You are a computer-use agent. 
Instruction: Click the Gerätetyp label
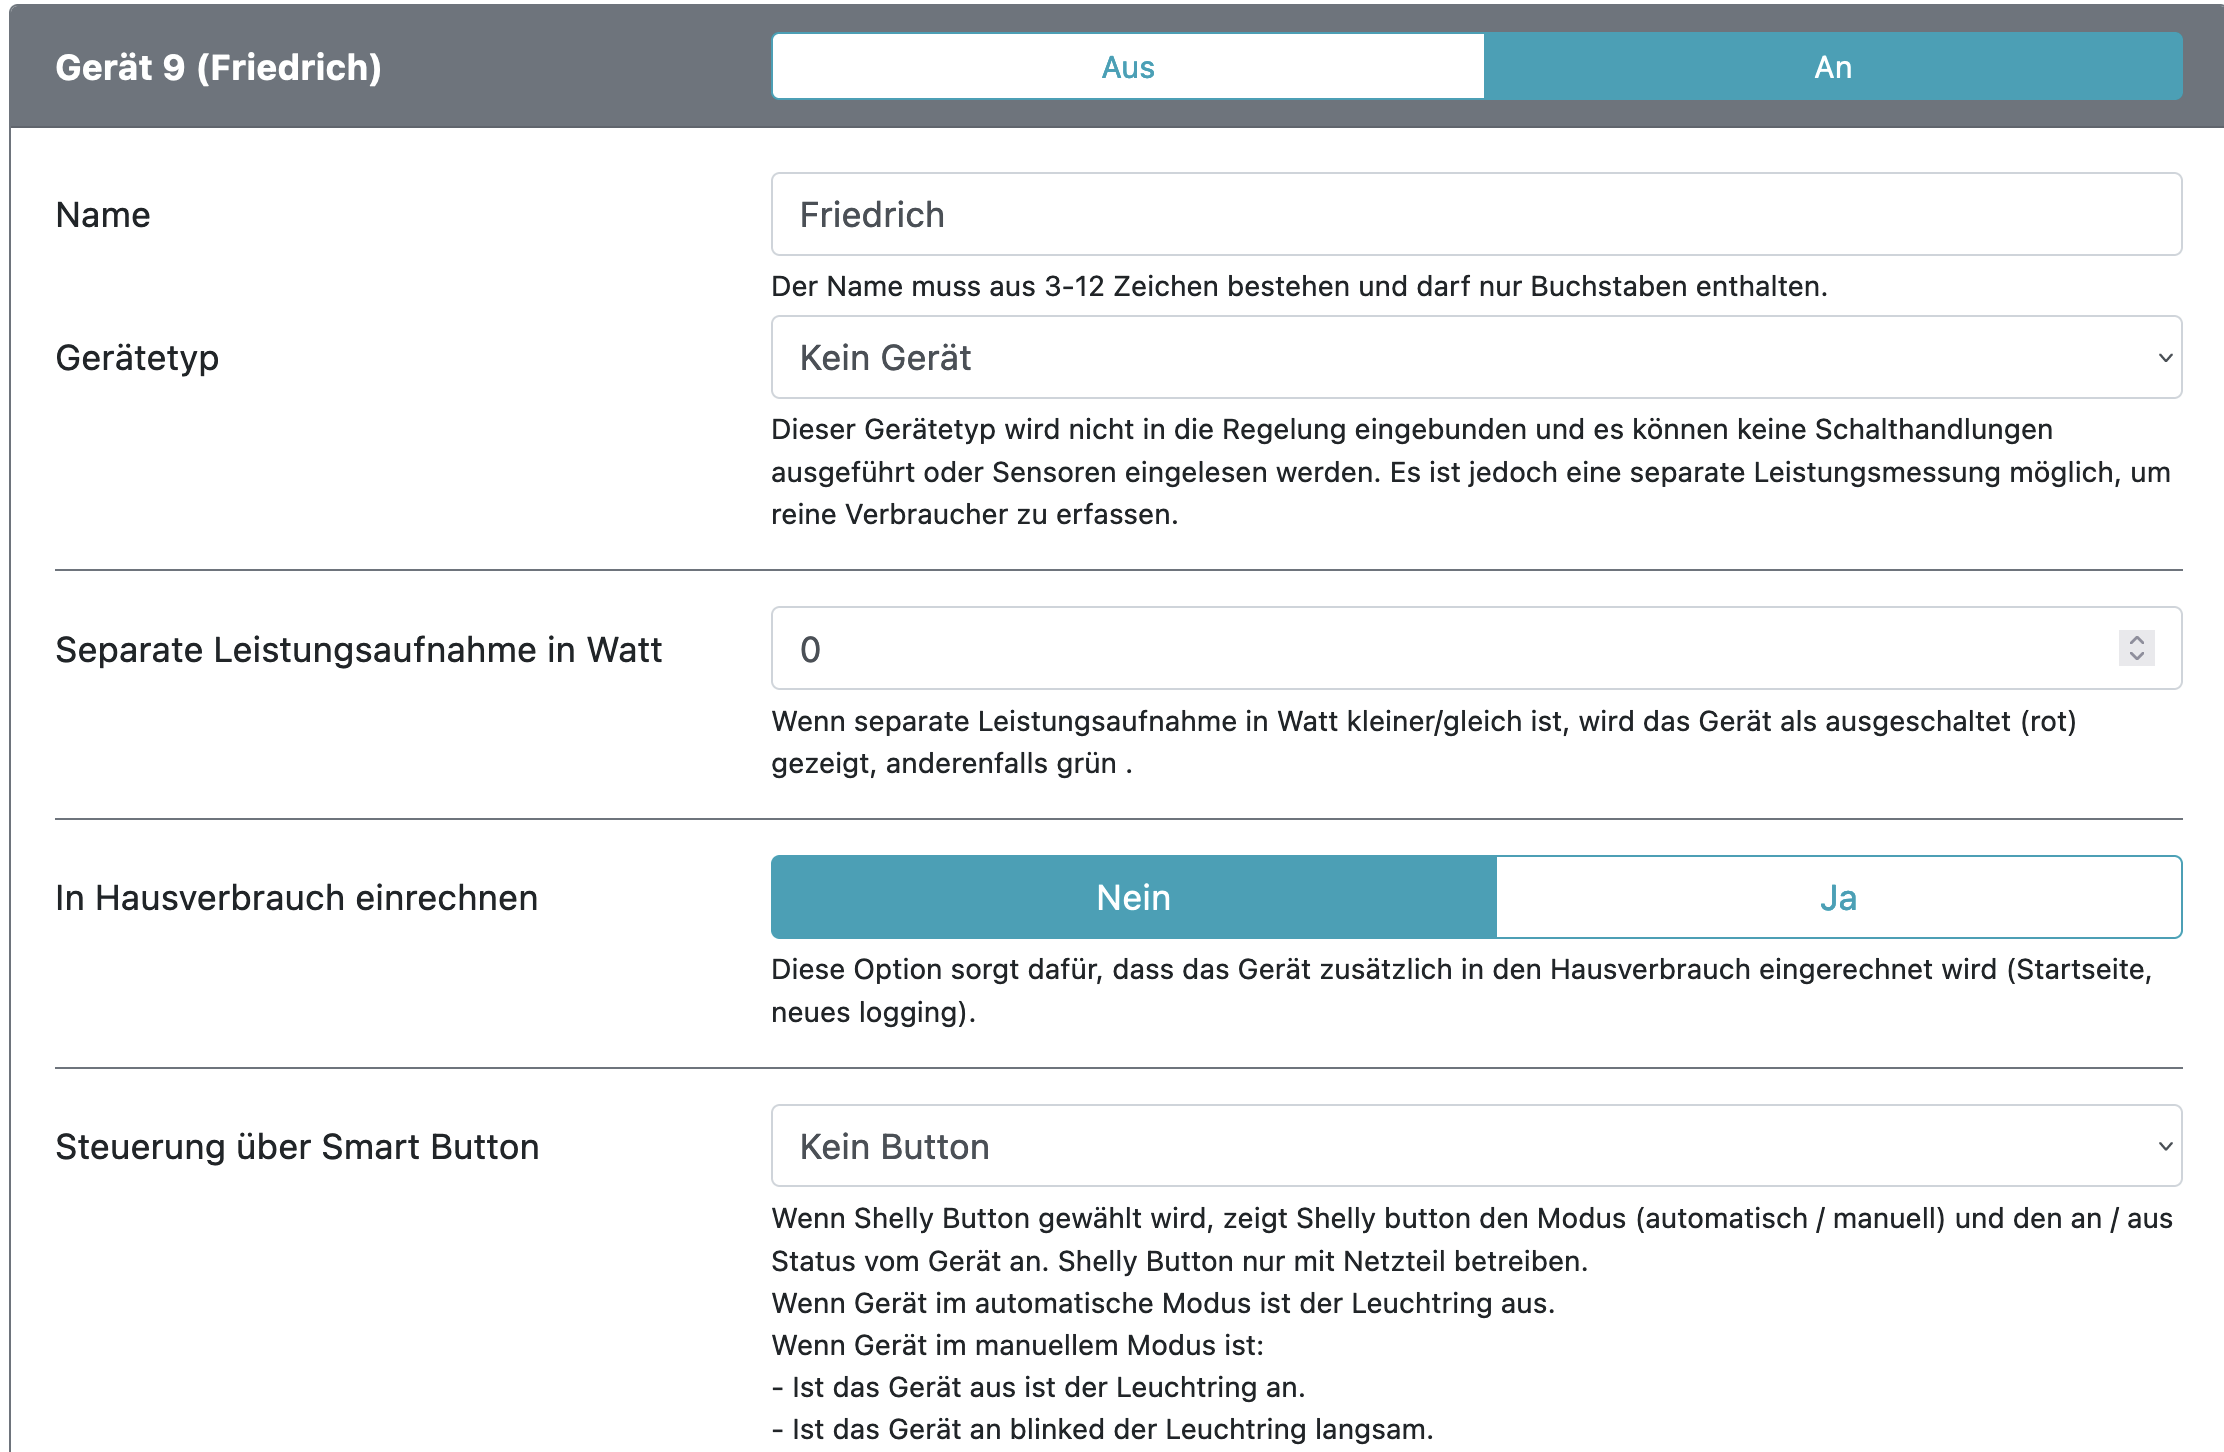[x=137, y=358]
